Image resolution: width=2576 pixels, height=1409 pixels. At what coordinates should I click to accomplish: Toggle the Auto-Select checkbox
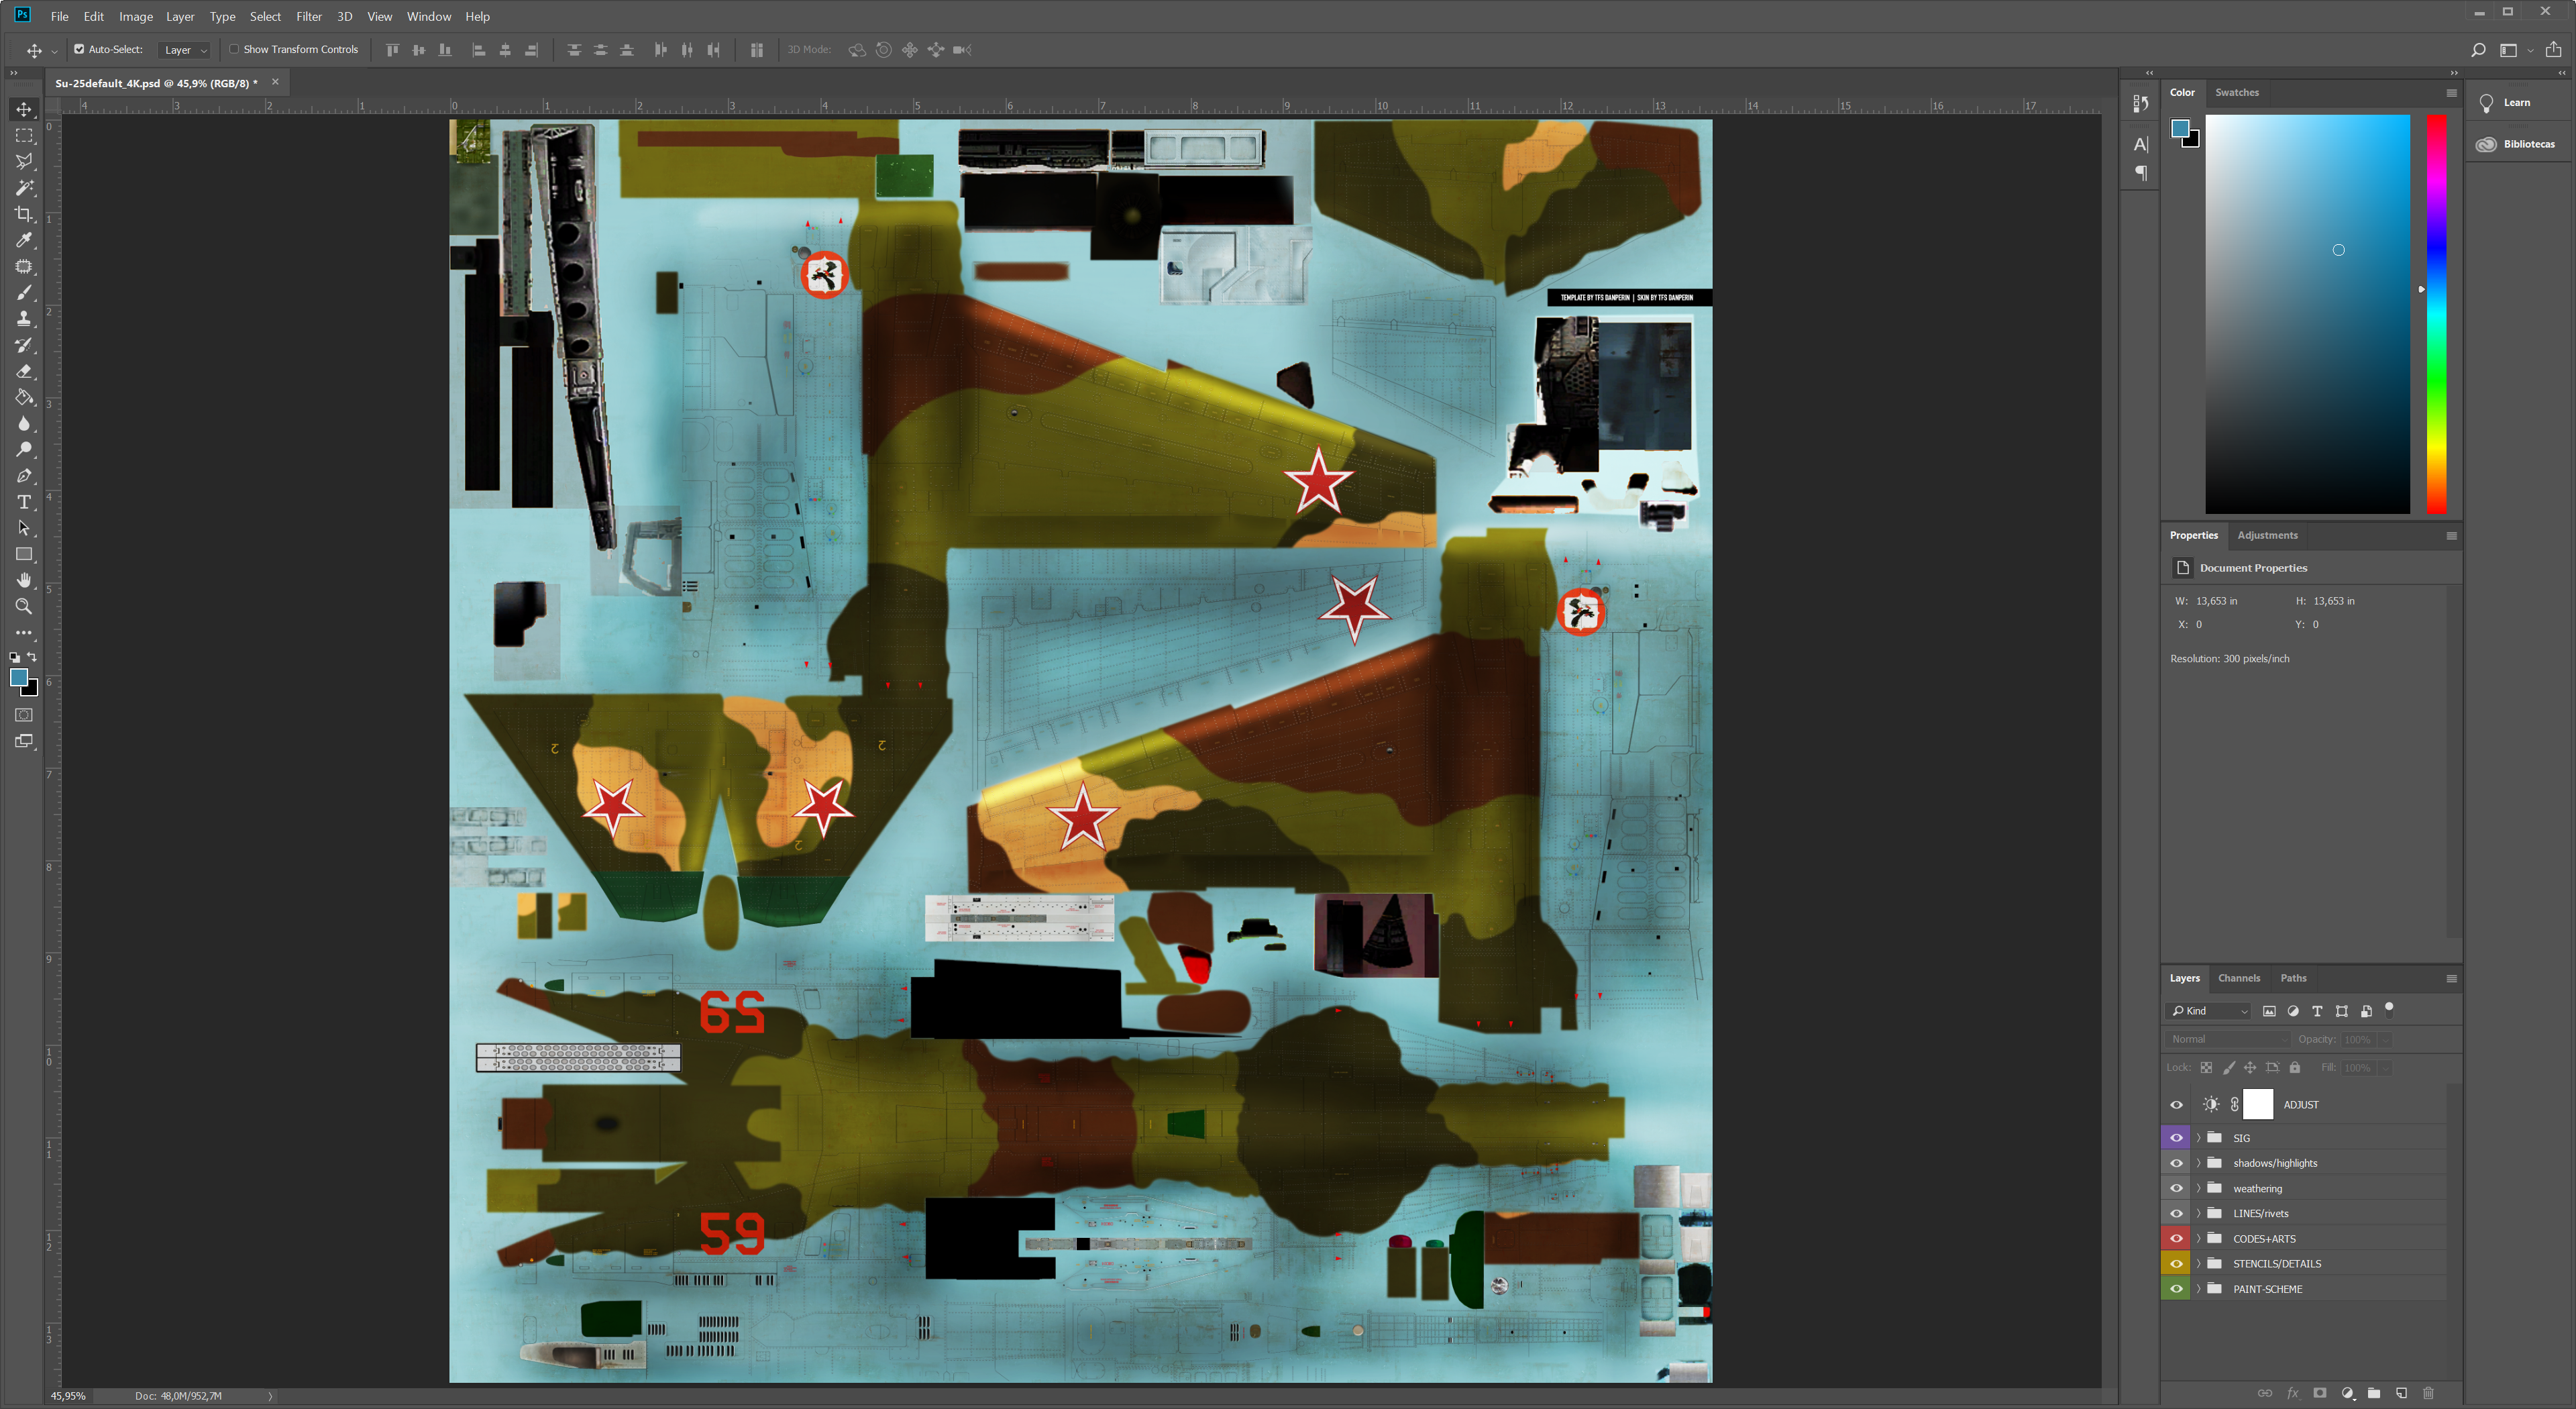pos(79,49)
